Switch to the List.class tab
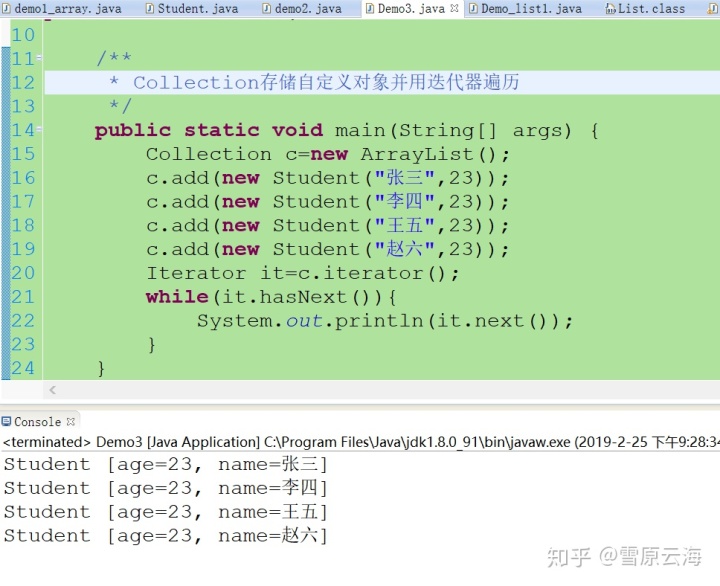 click(646, 9)
